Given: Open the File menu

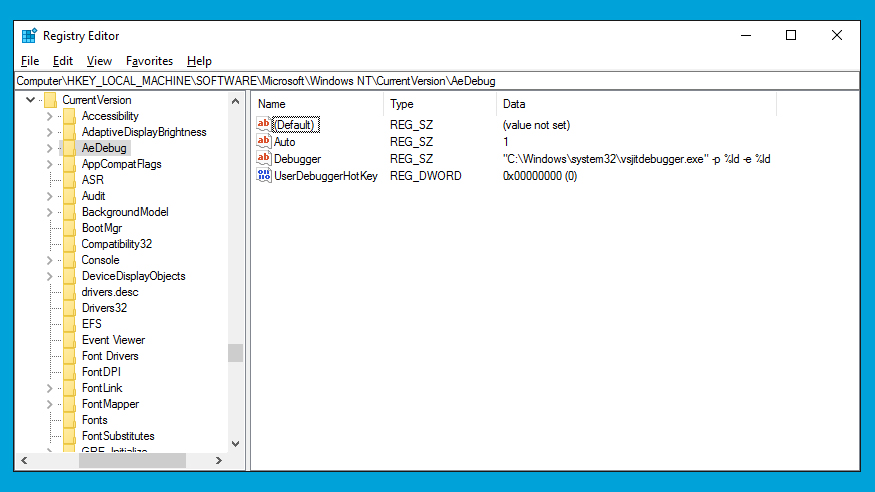Looking at the screenshot, I should [29, 61].
